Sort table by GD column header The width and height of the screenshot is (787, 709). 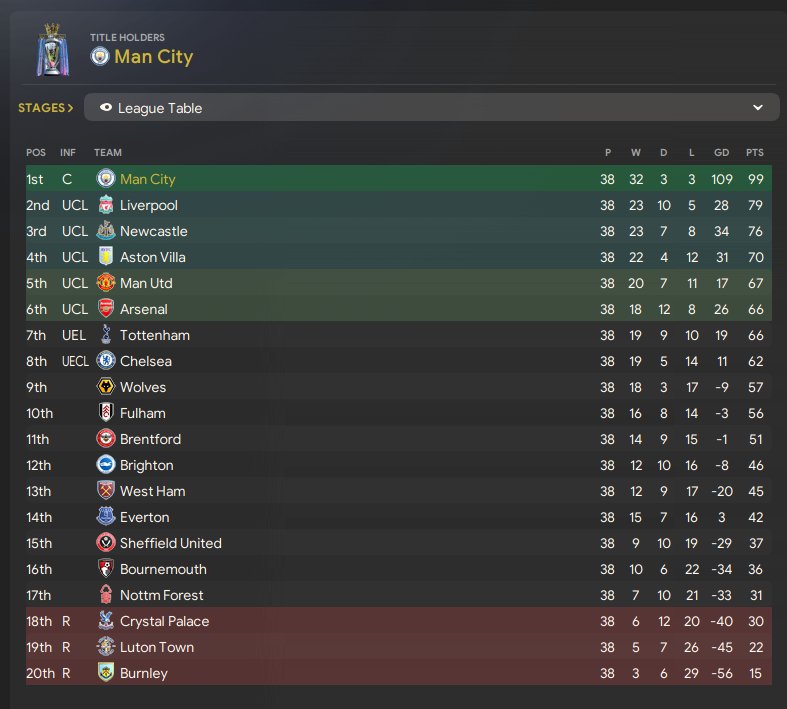point(721,152)
